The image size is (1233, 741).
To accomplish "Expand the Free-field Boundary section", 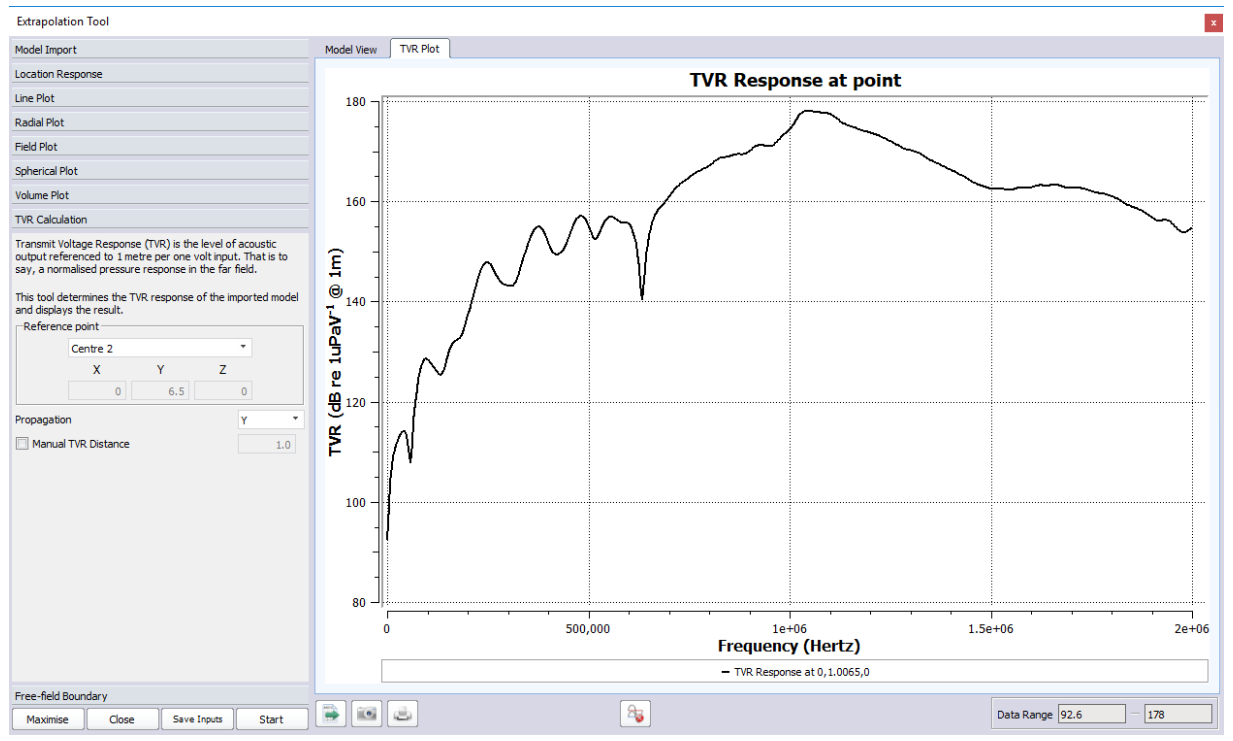I will coord(160,696).
